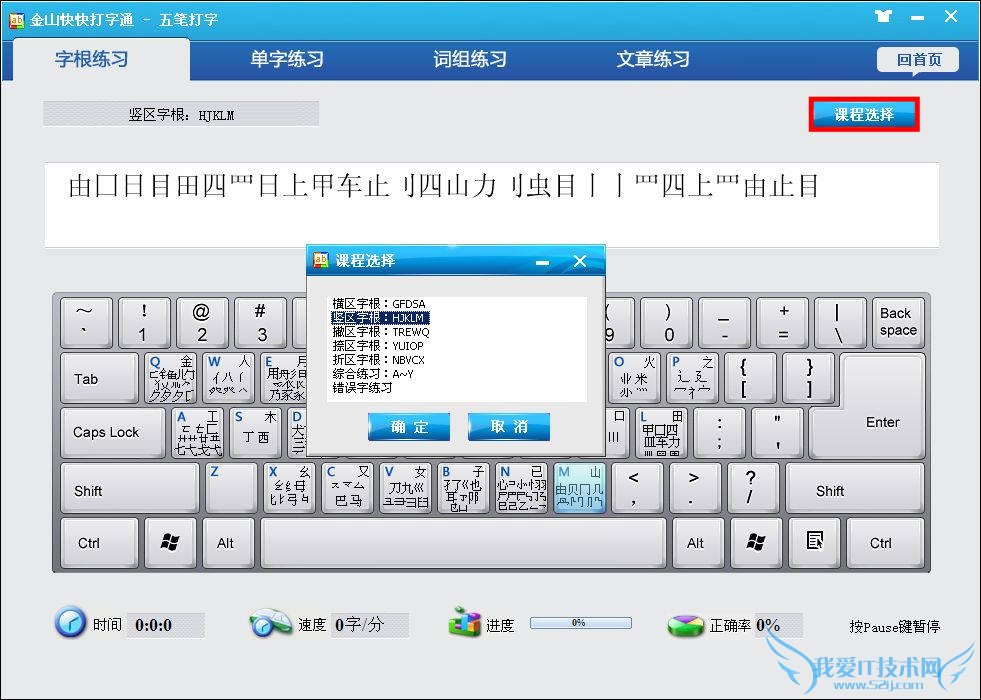Switch to 文章练习 tab
Screen dimensions: 981x700
pos(653,59)
